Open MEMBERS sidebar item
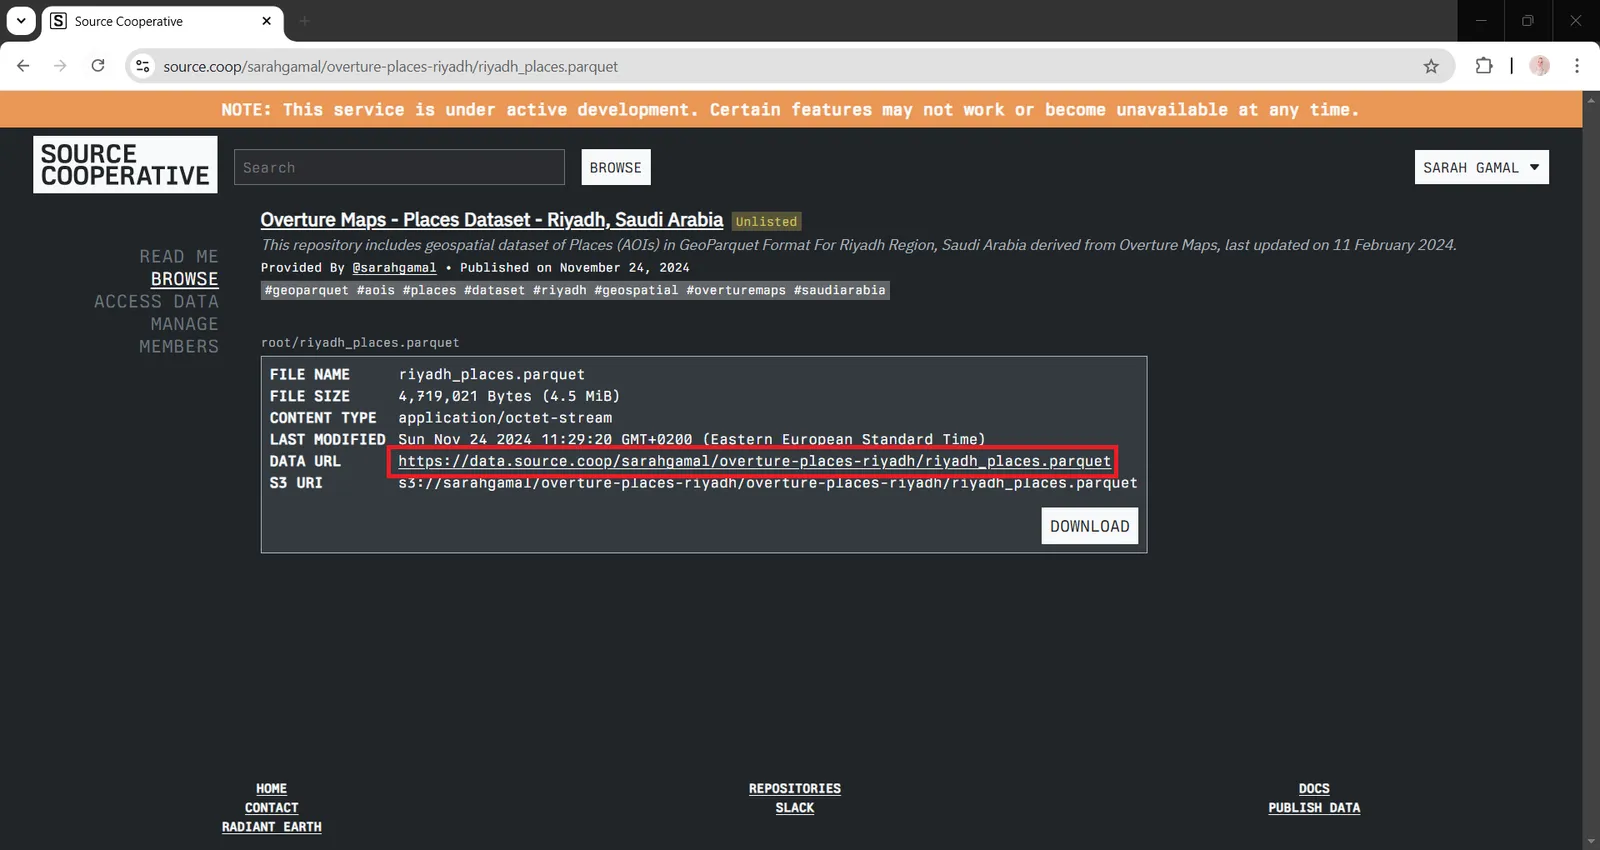This screenshot has height=850, width=1600. [x=179, y=347]
